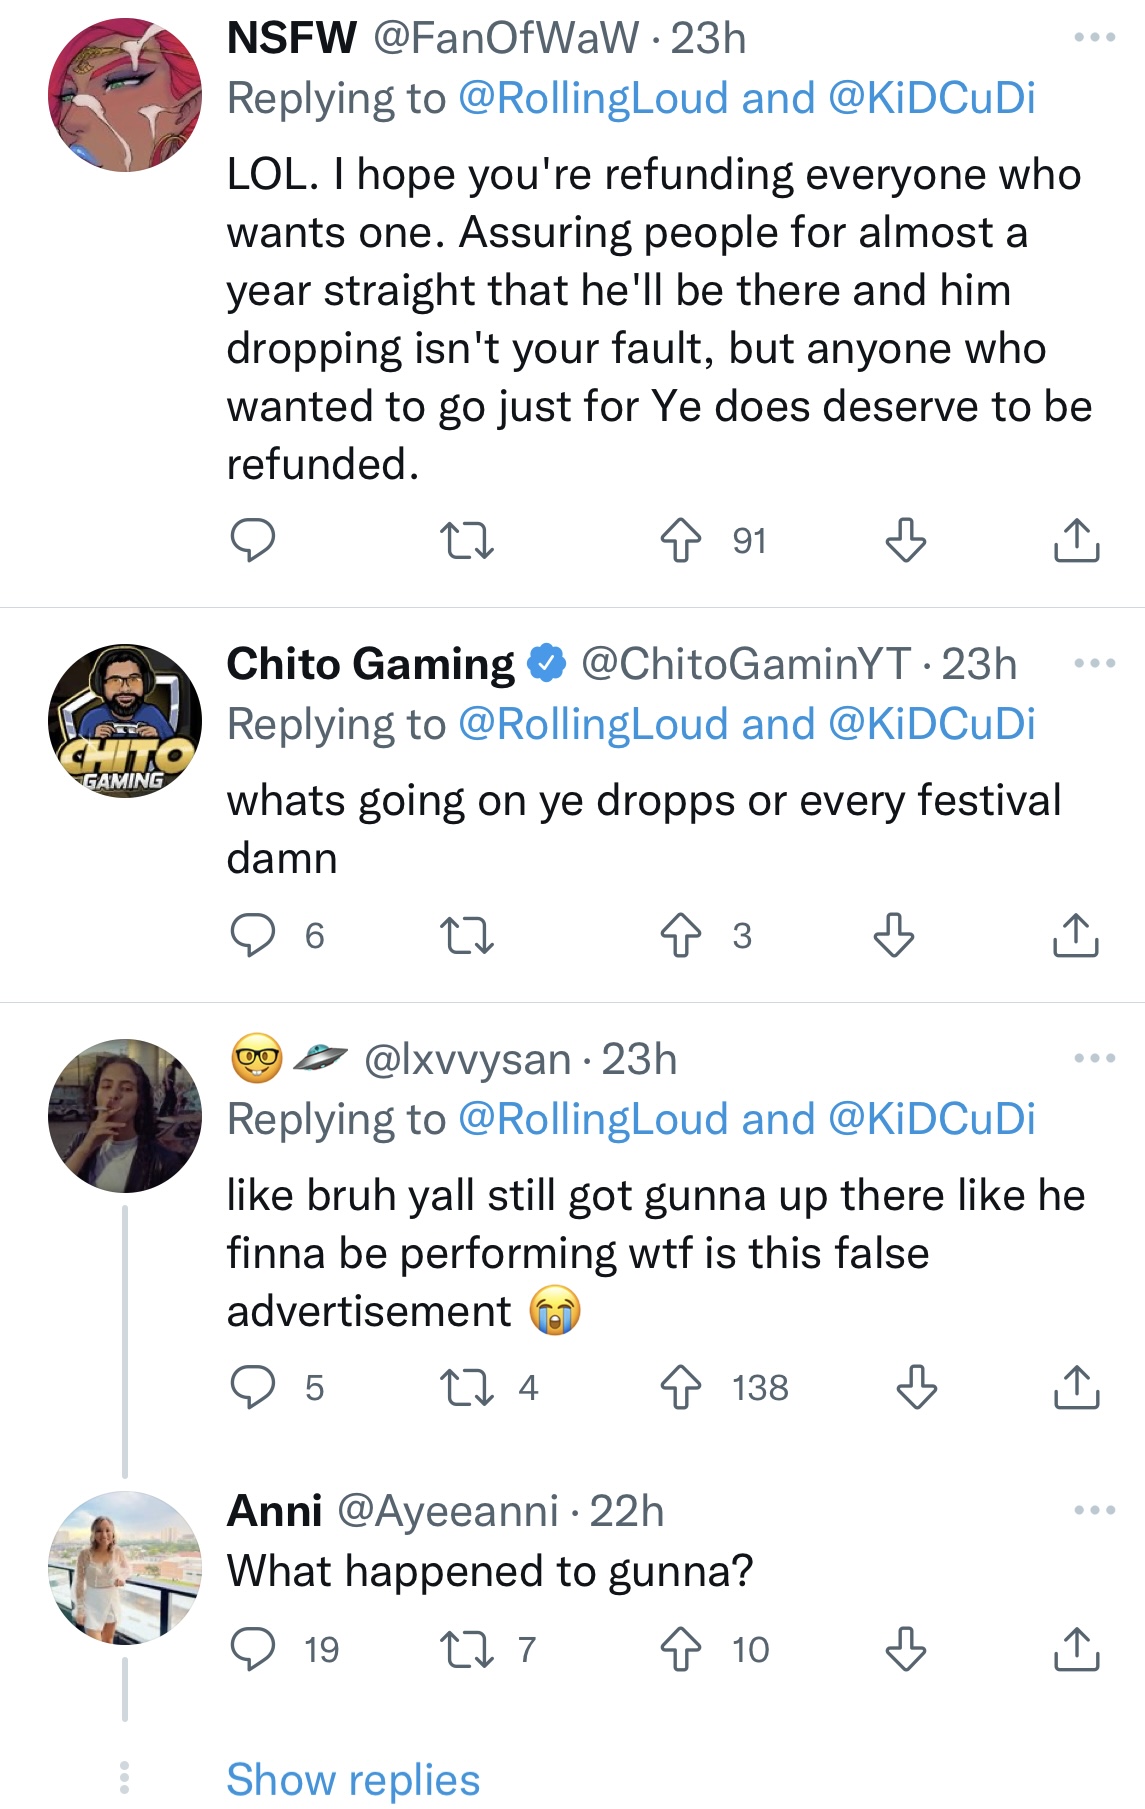Open @RollingLoud mention in NSFW's reply
Screen dimensions: 1145x1809
pos(593,99)
